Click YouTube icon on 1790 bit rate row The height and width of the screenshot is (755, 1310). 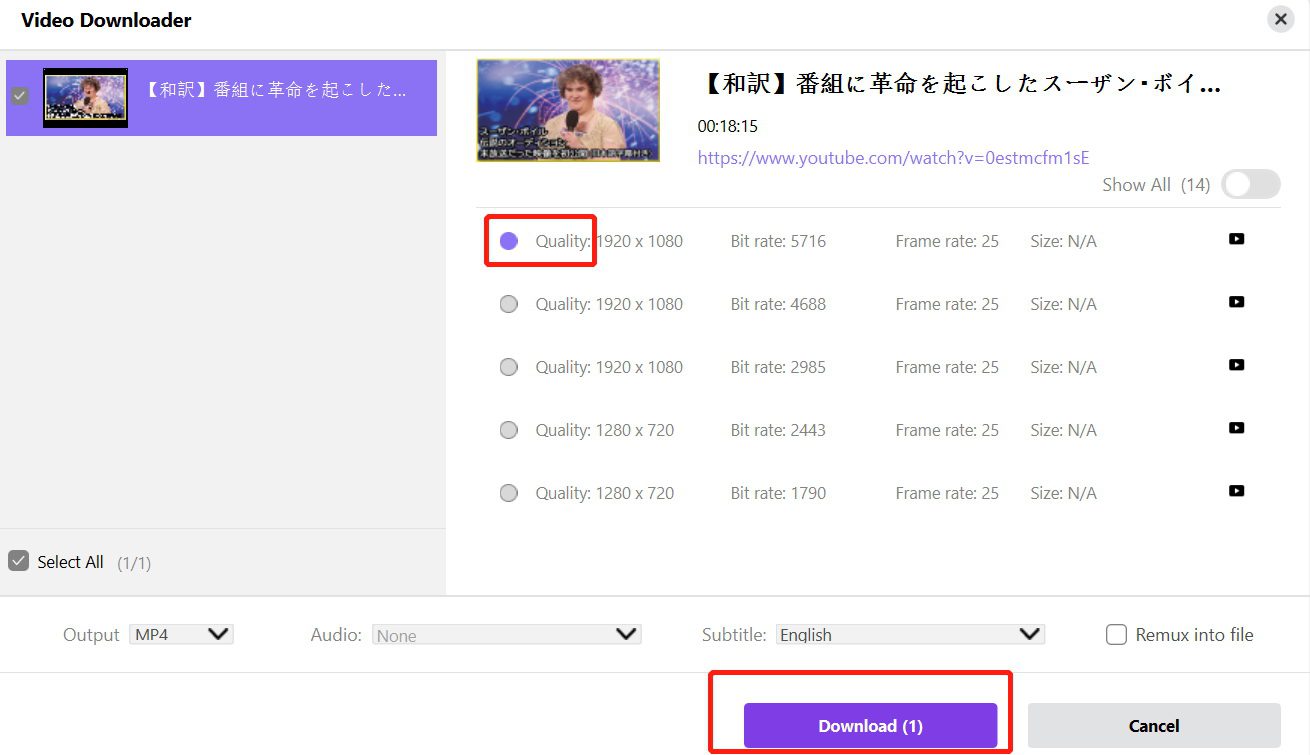pyautogui.click(x=1236, y=491)
